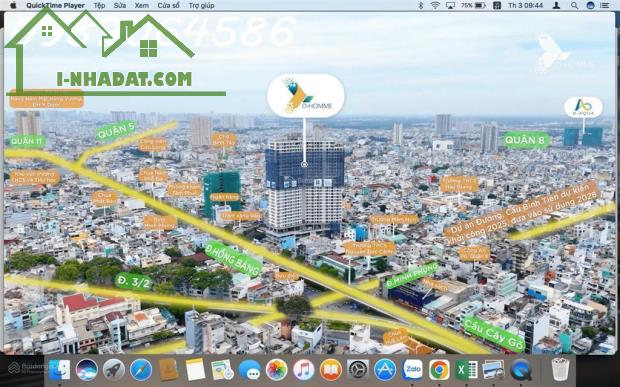Open Zalo app in the dock
The height and width of the screenshot is (387, 620).
coord(412,370)
